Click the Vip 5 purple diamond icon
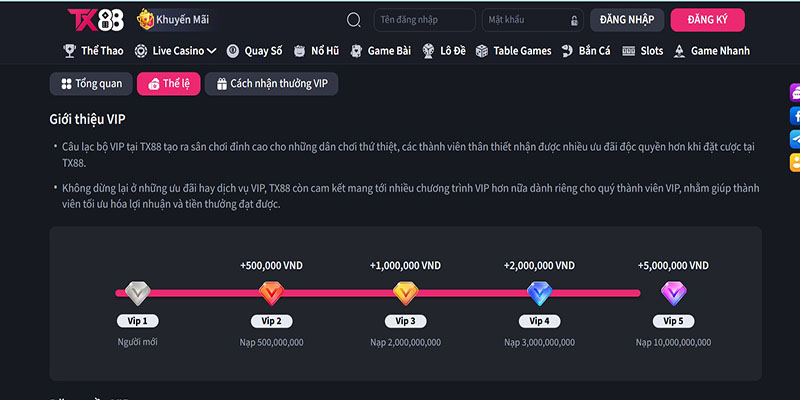Screen dimensions: 800x400 point(673,293)
